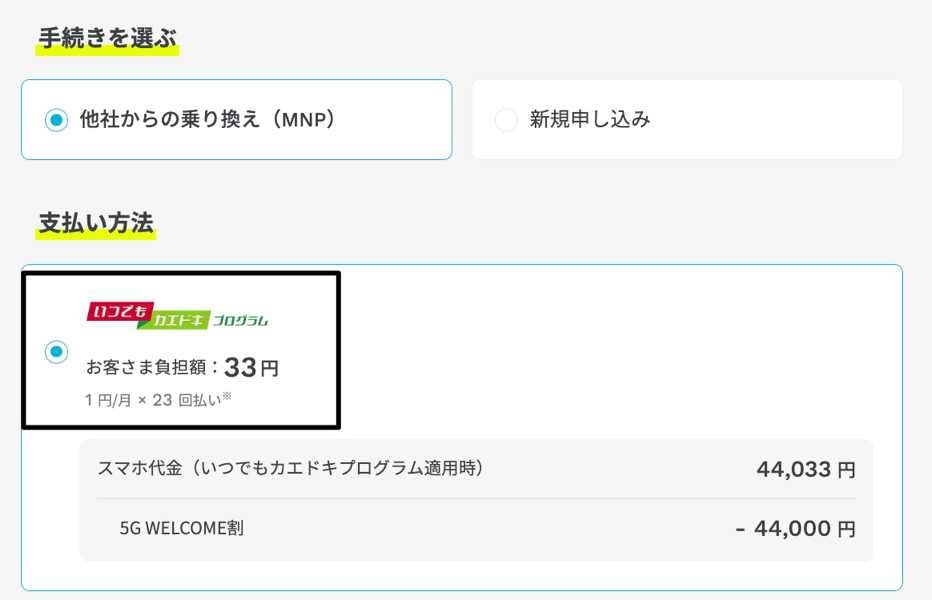Image resolution: width=932 pixels, height=600 pixels.
Task: Click the プログラム text in the logo
Action: [240, 320]
